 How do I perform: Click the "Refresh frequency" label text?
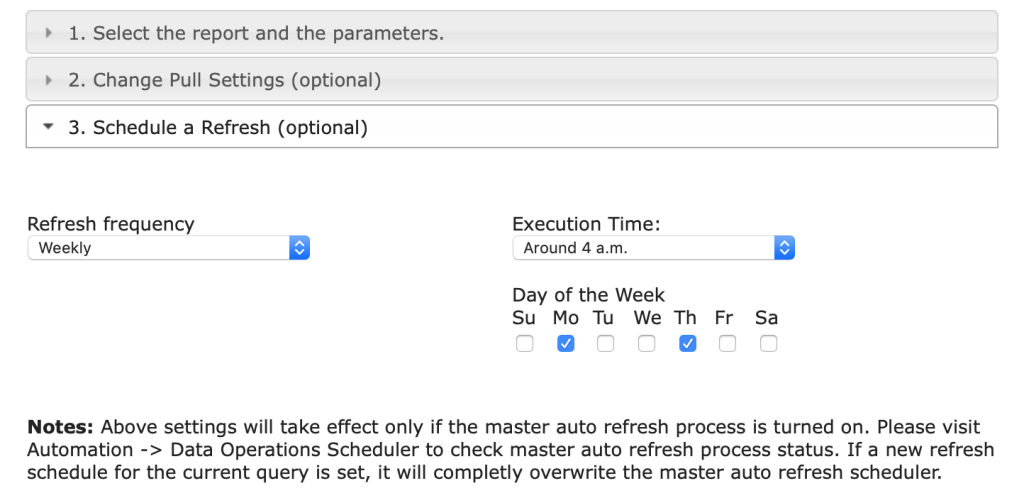tap(111, 224)
